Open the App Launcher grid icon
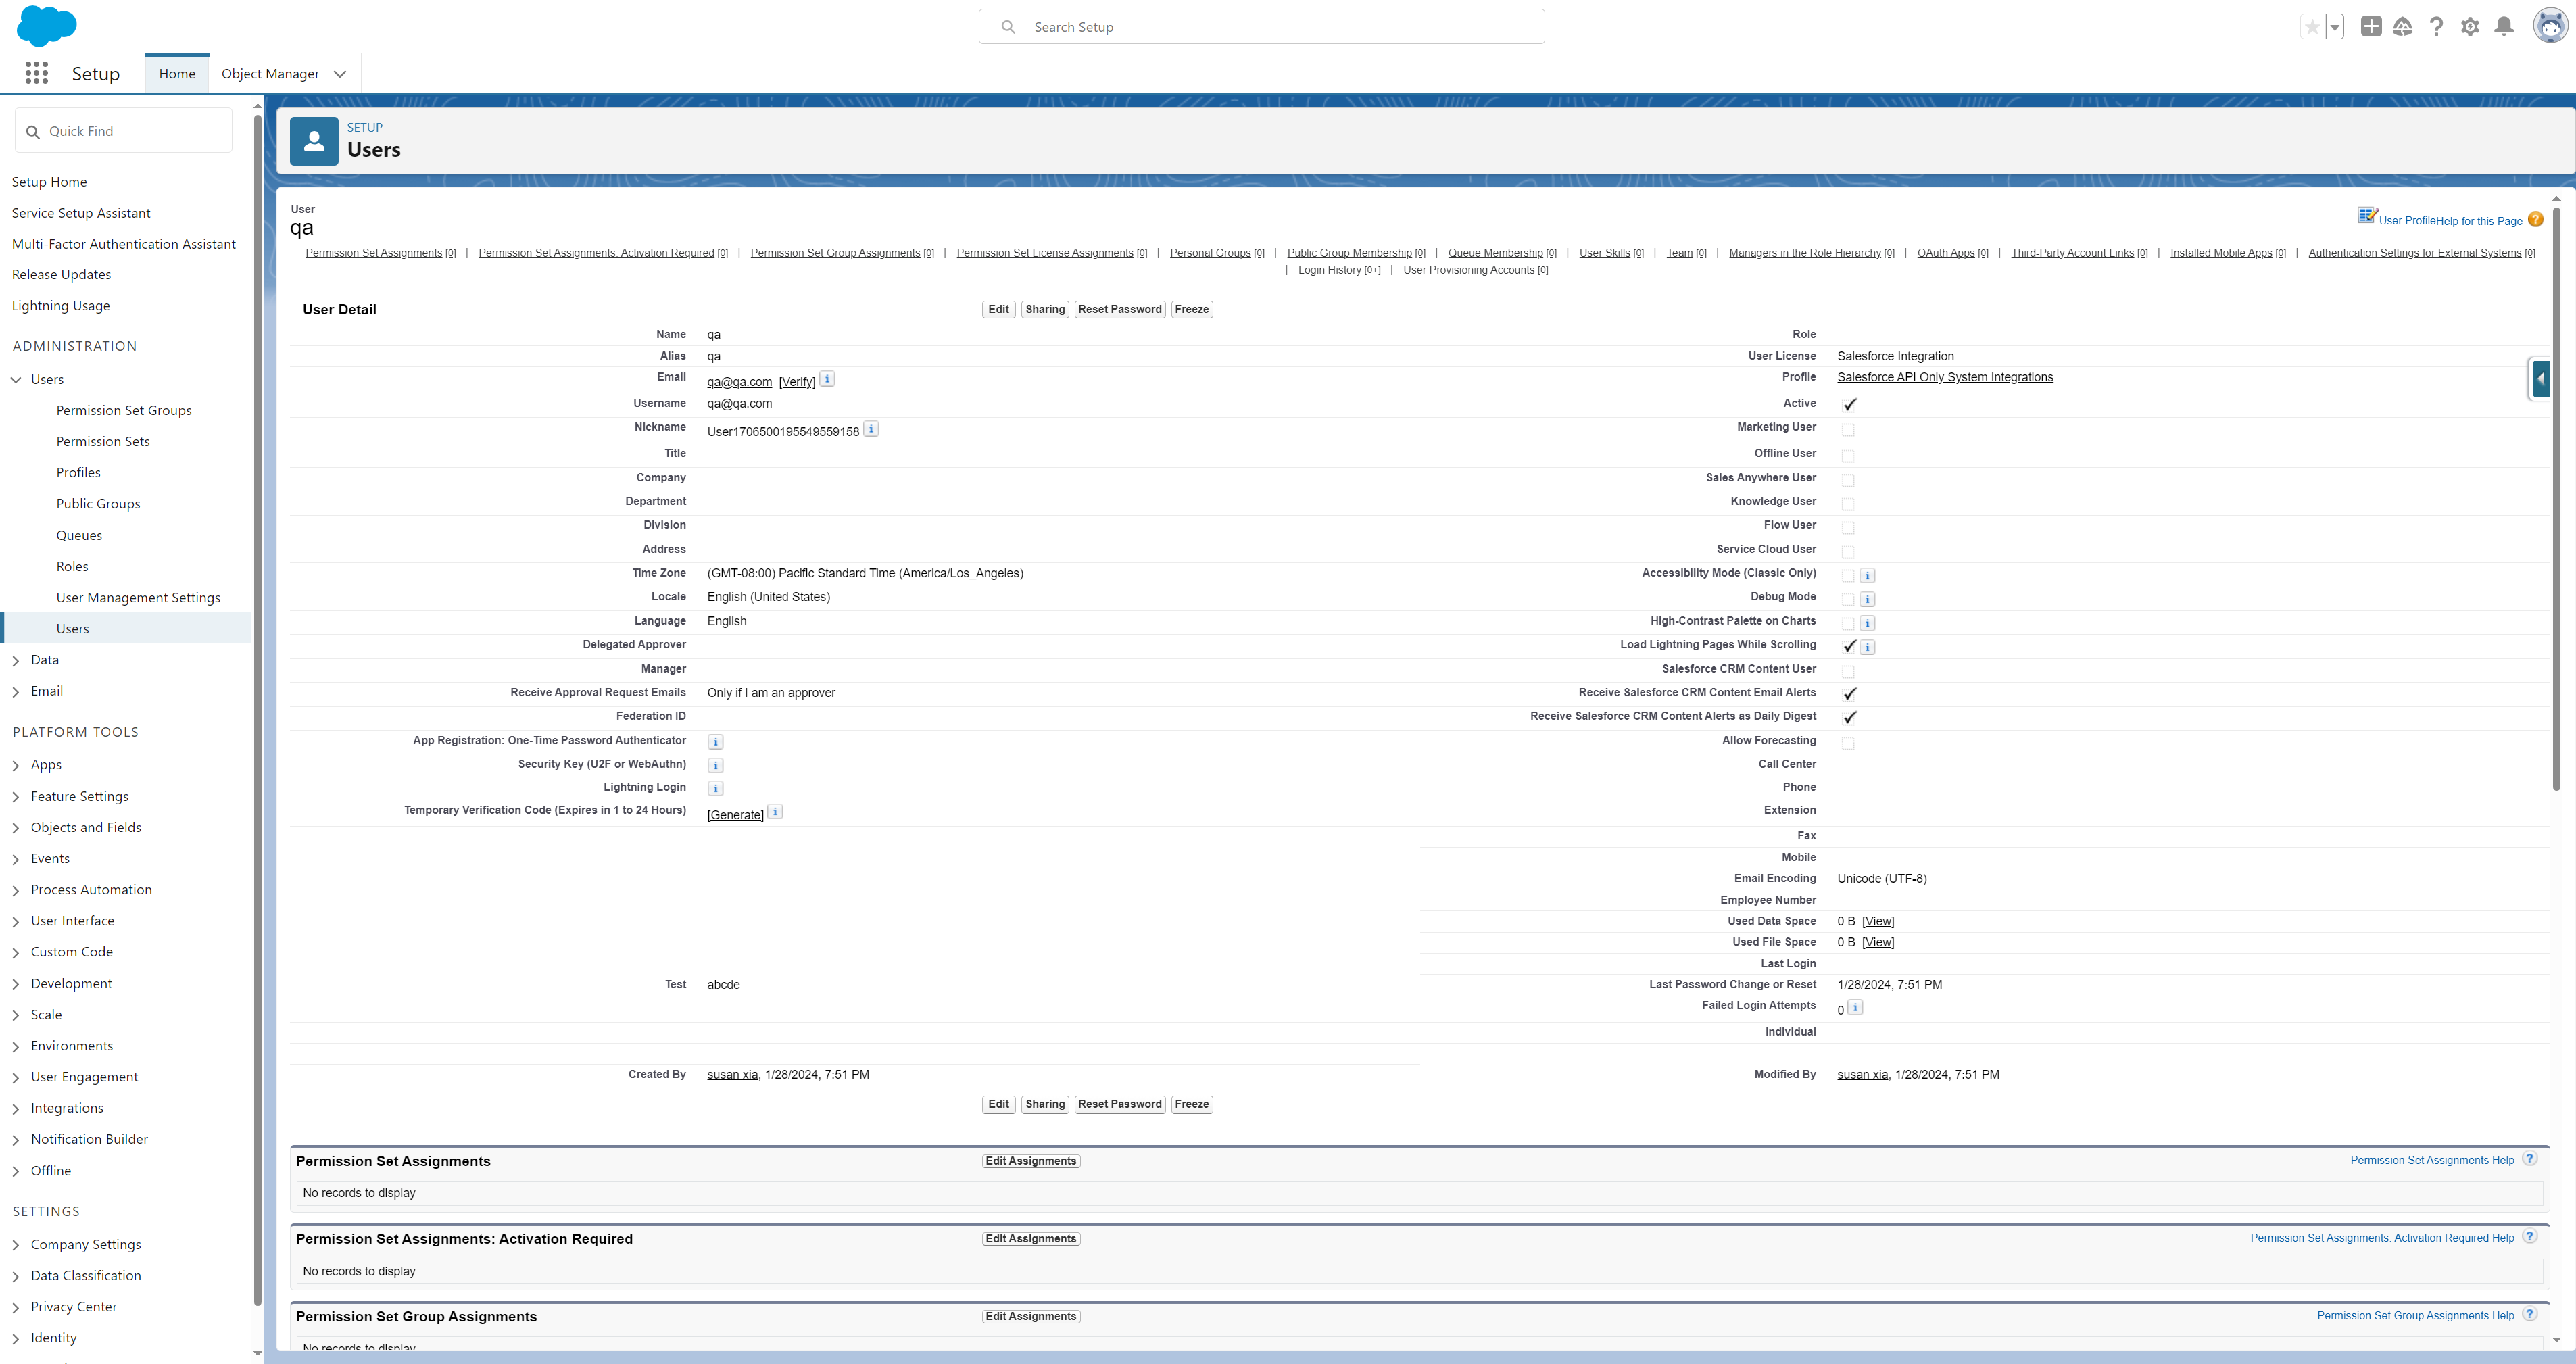The height and width of the screenshot is (1364, 2576). click(x=37, y=73)
